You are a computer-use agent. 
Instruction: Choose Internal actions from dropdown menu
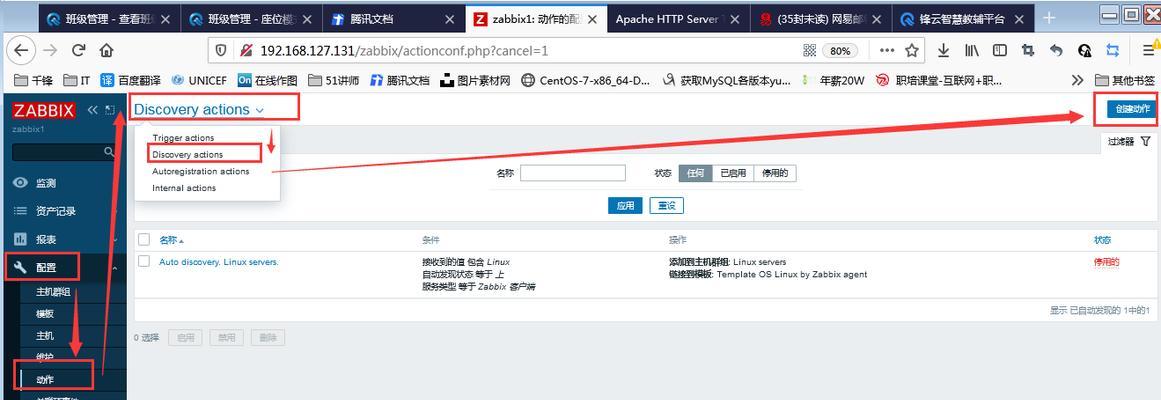coord(184,188)
